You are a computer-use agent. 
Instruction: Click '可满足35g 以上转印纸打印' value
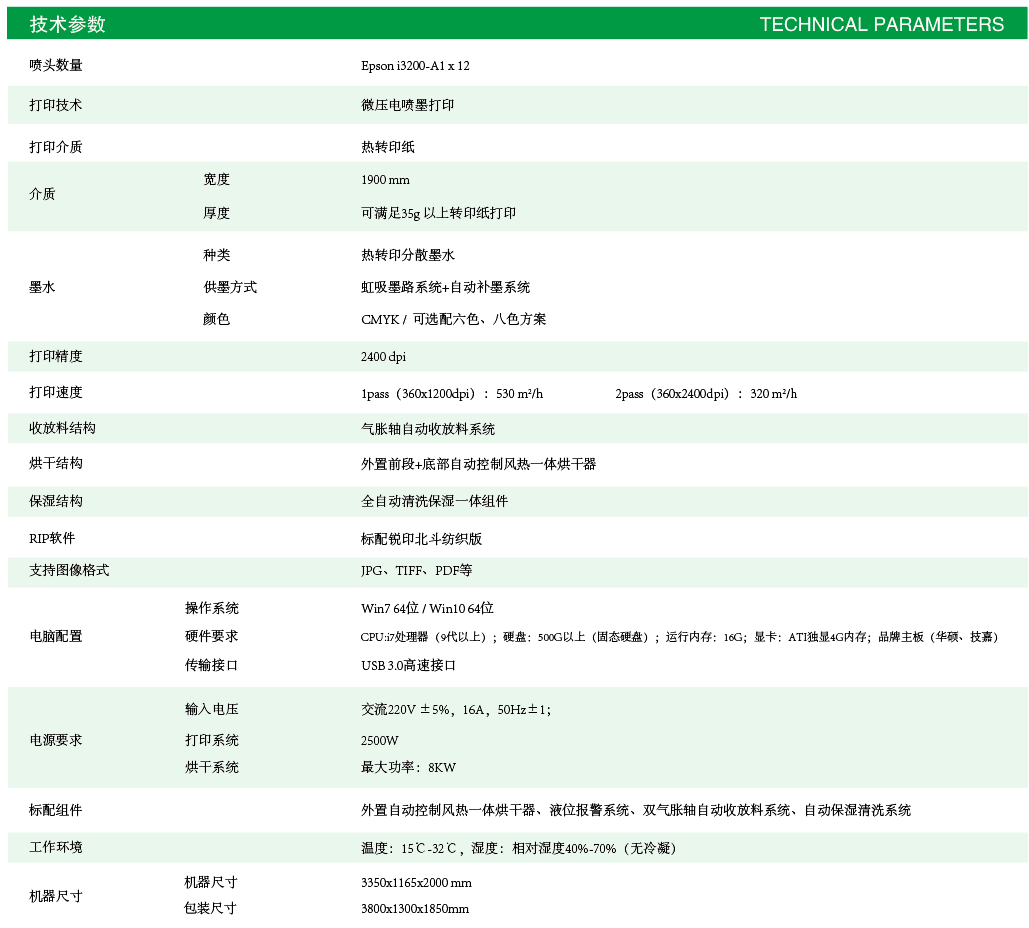[x=438, y=213]
